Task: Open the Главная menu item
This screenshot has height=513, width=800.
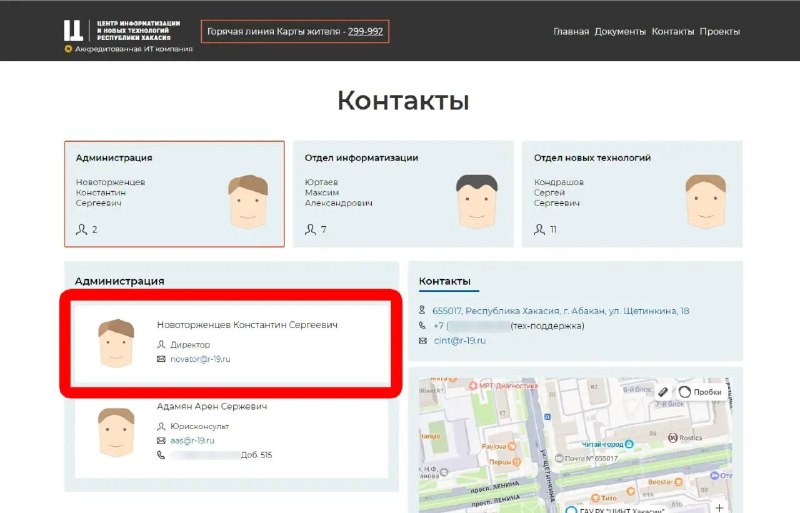Action: click(x=571, y=32)
